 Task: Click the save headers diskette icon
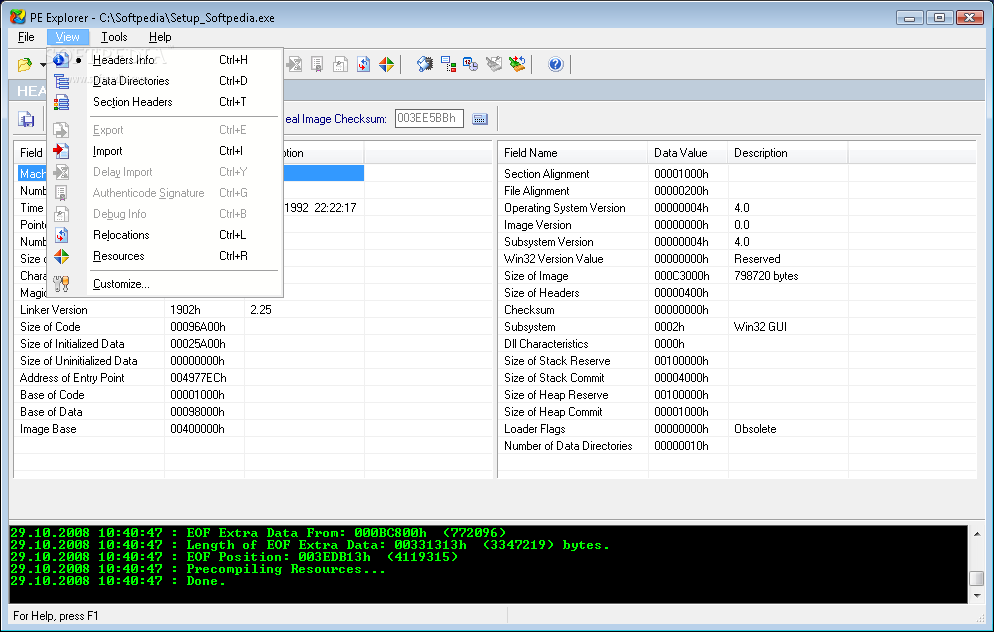(27, 119)
